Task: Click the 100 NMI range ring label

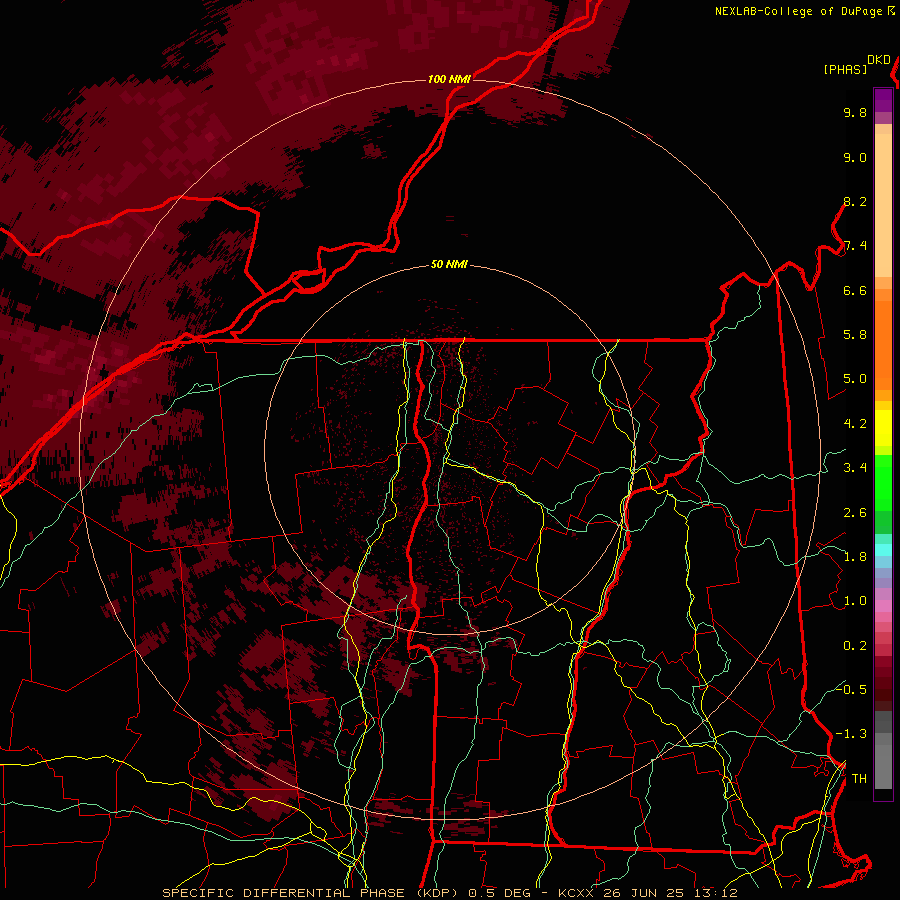Action: pos(449,79)
